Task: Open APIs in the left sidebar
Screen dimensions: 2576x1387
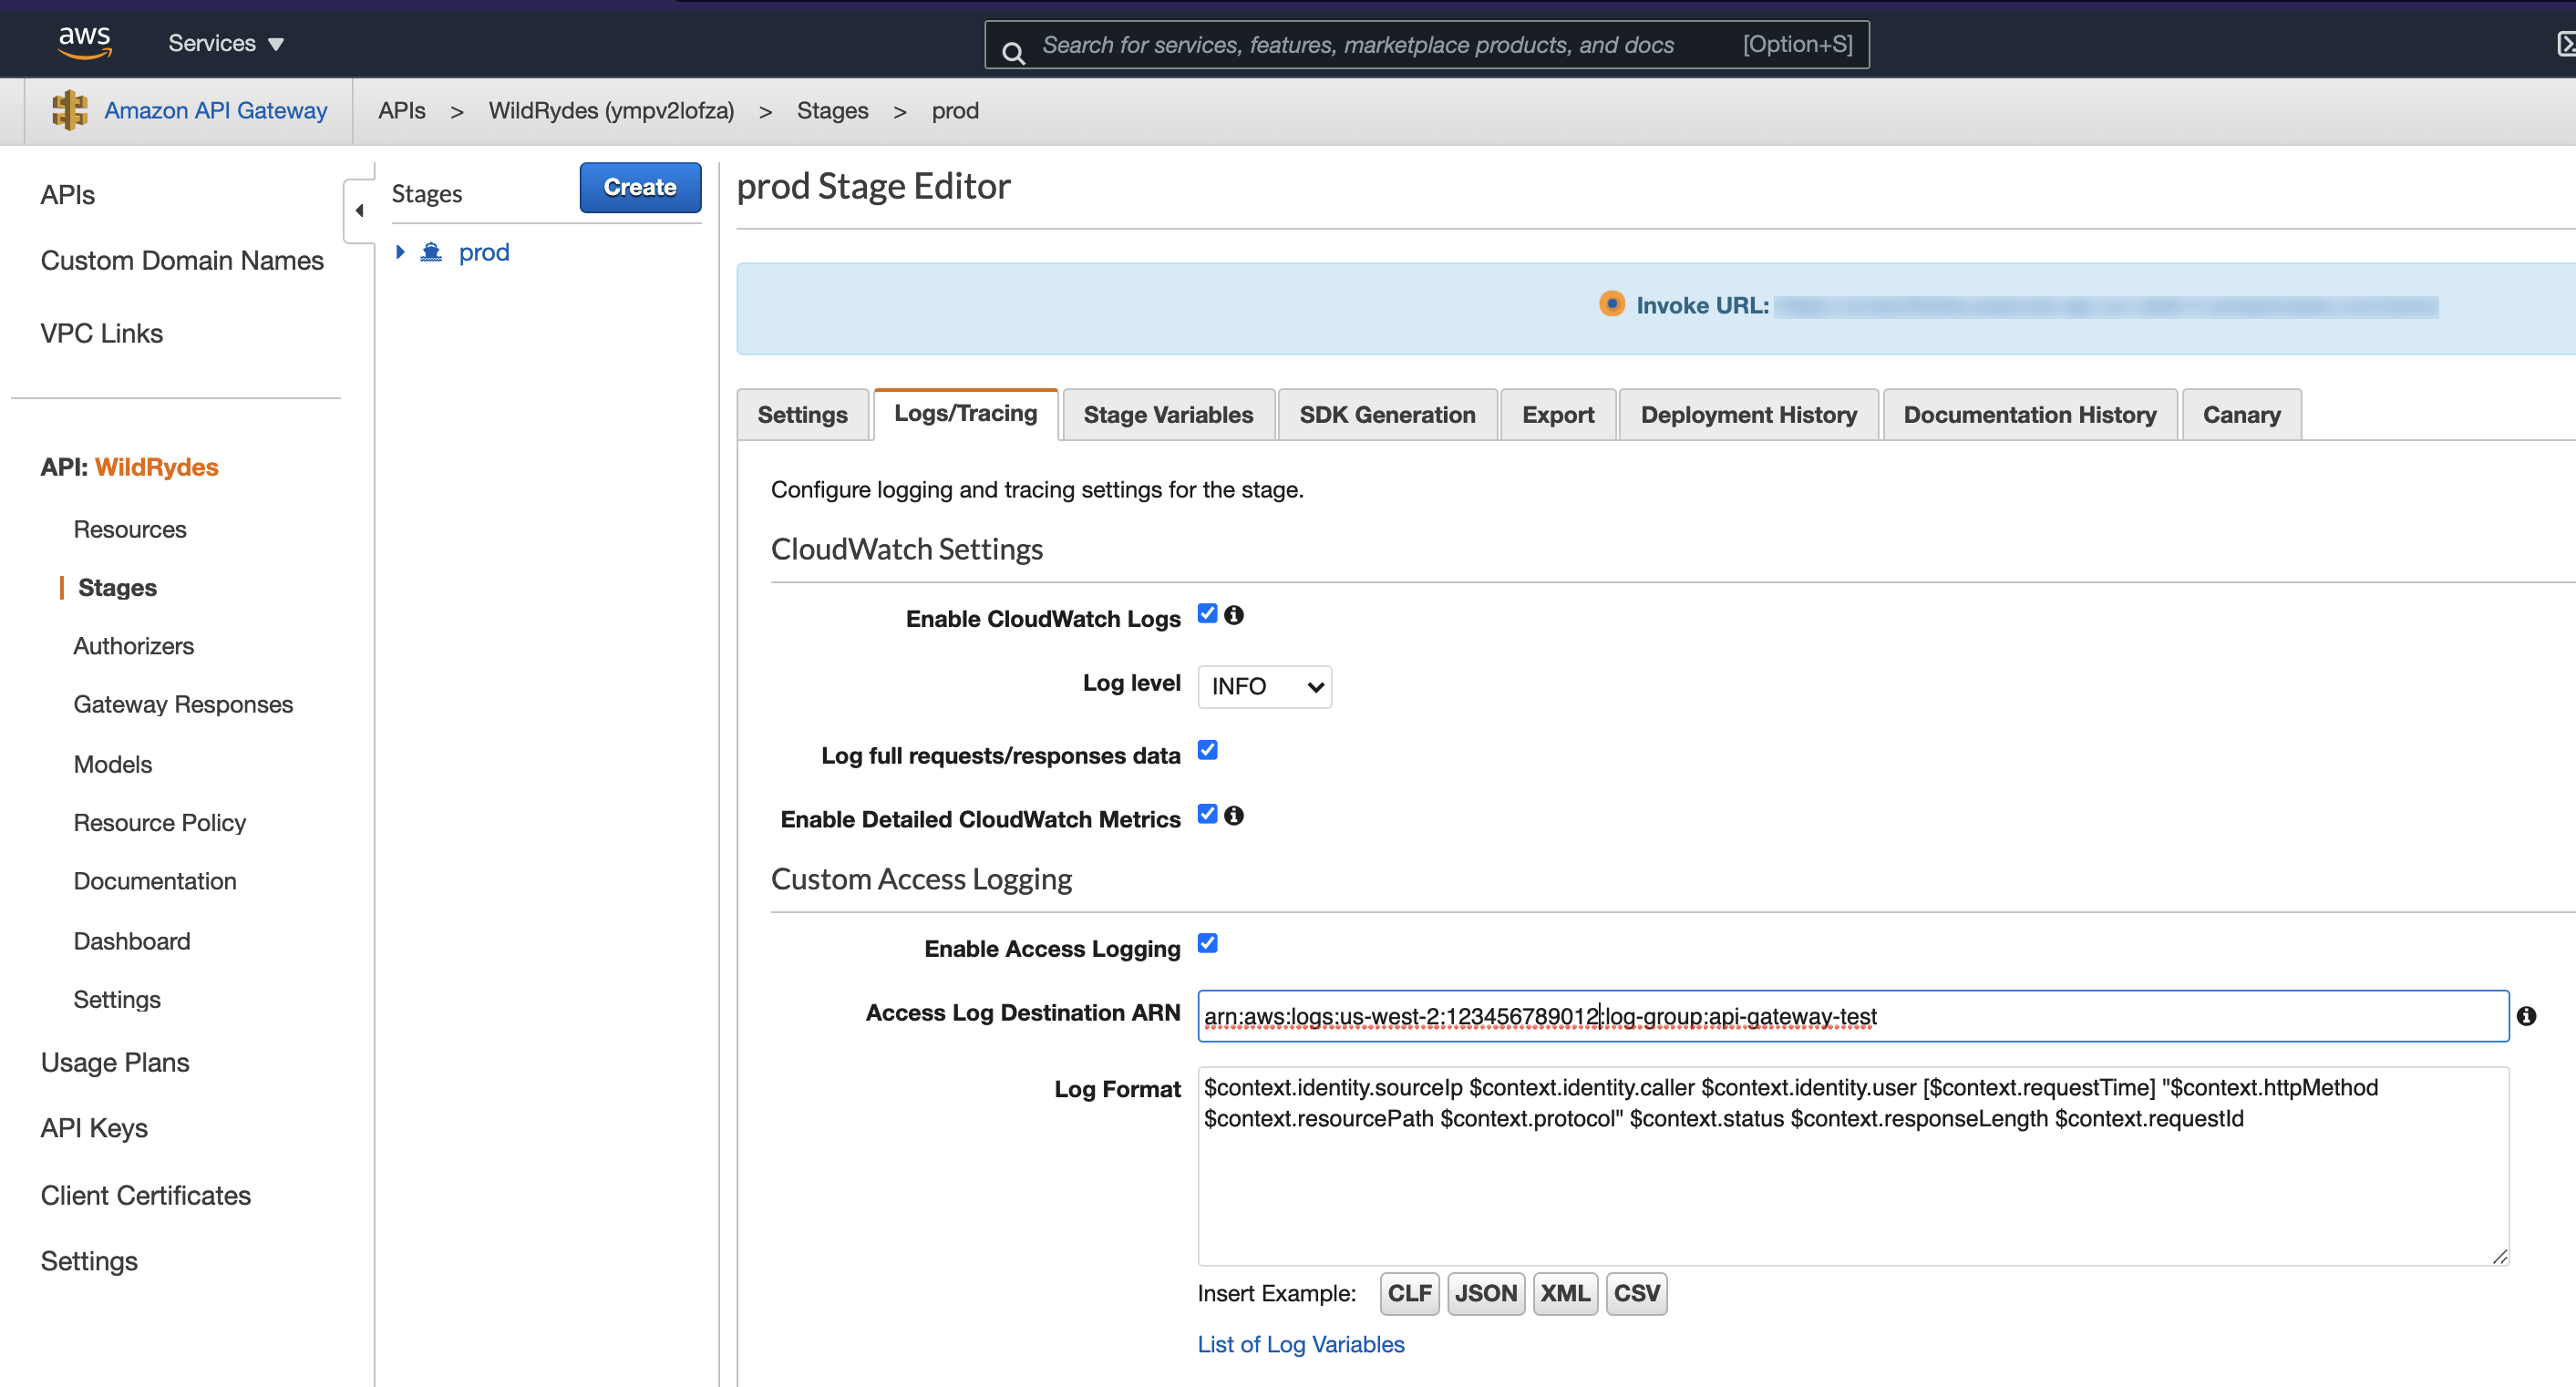Action: point(67,195)
